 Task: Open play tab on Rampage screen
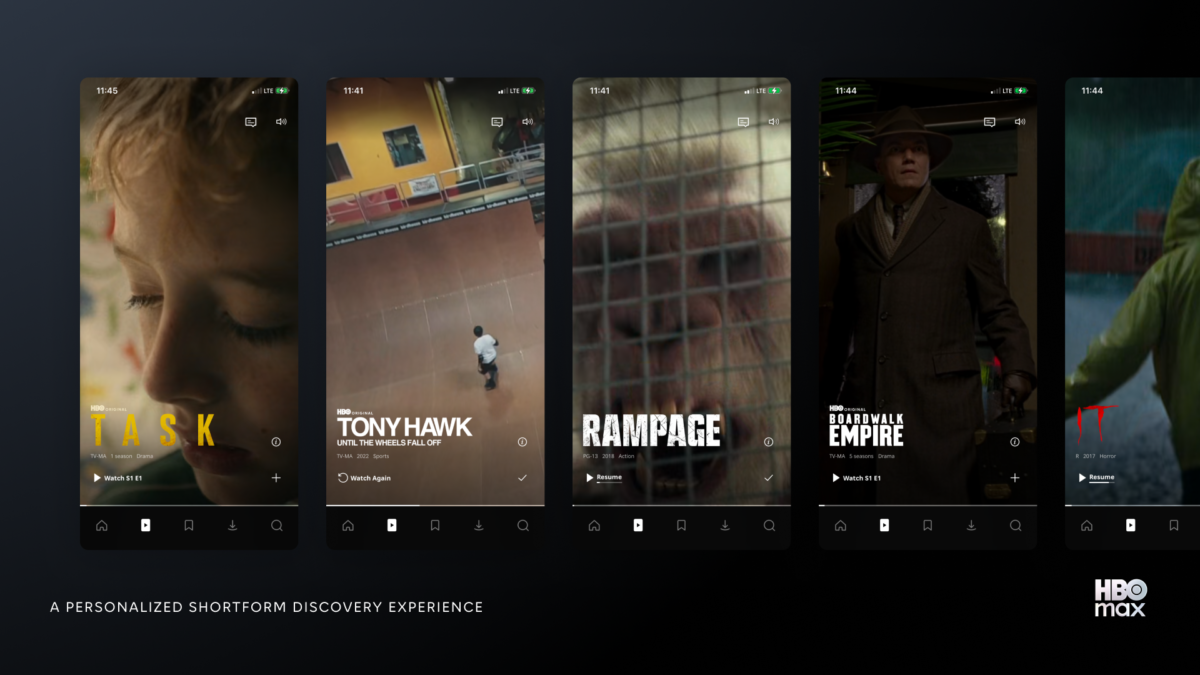coord(637,526)
